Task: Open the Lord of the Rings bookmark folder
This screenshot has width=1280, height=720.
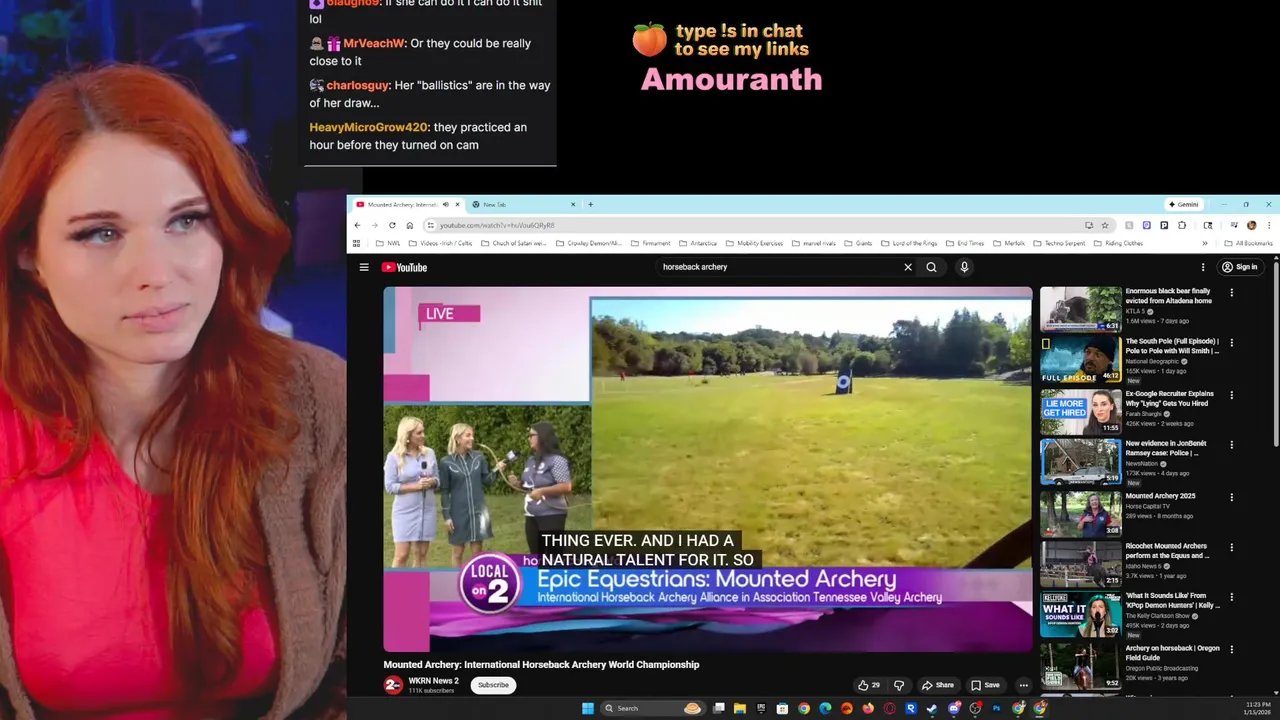Action: [x=909, y=243]
